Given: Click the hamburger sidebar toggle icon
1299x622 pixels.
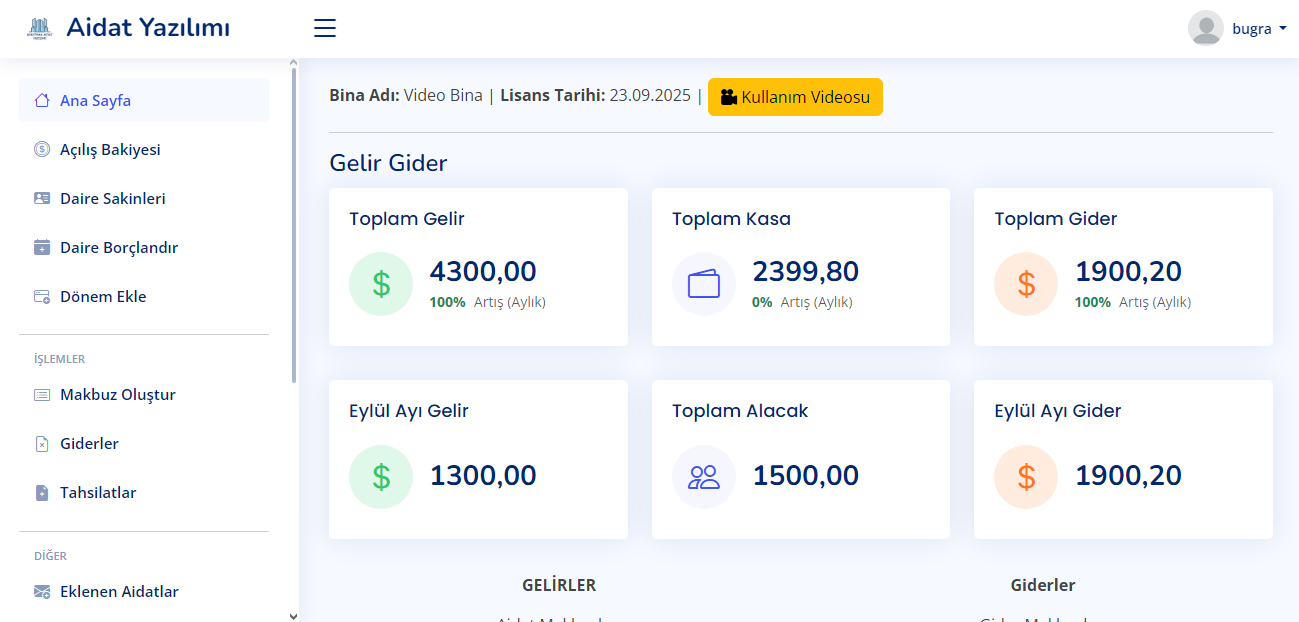Looking at the screenshot, I should coord(325,28).
